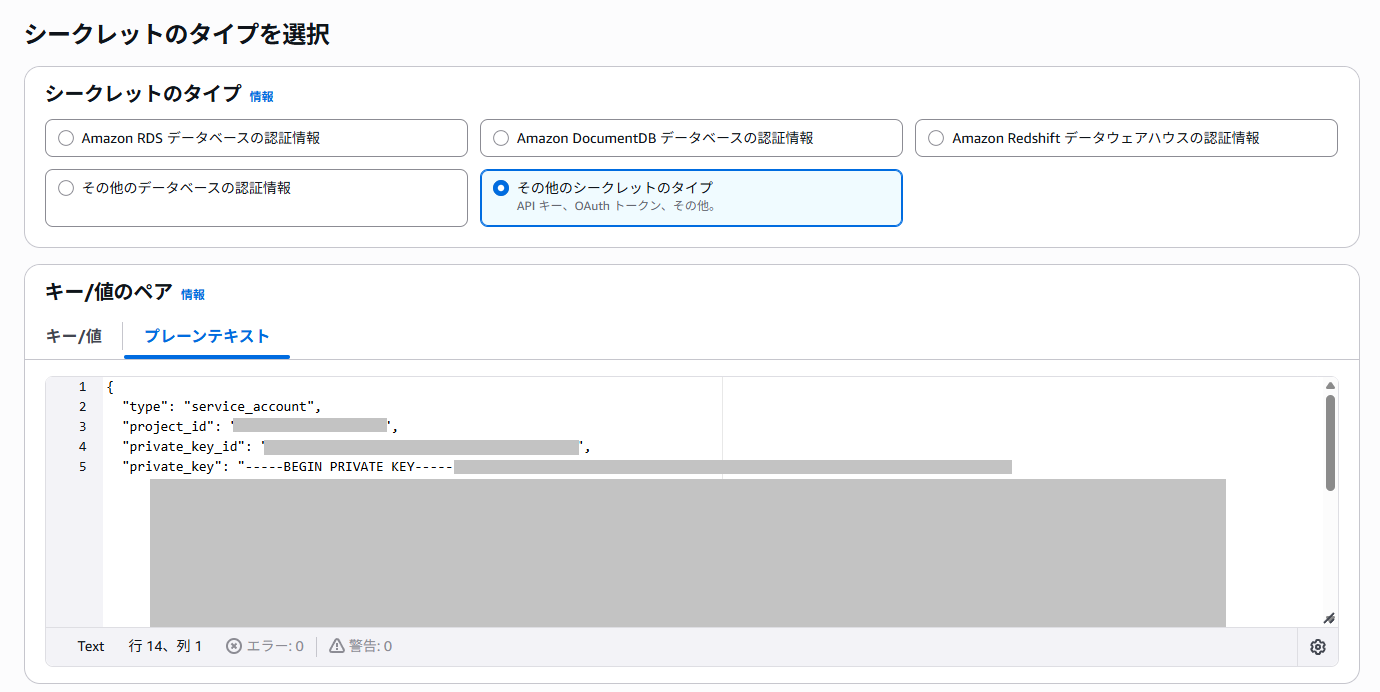Click line number 5 in editor gutter

coord(82,467)
